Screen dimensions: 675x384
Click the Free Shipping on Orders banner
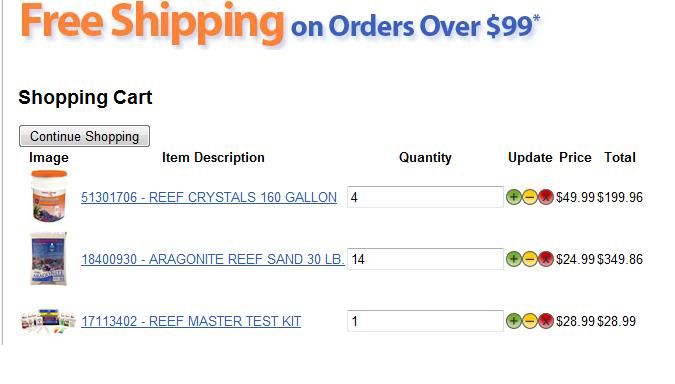pyautogui.click(x=280, y=24)
